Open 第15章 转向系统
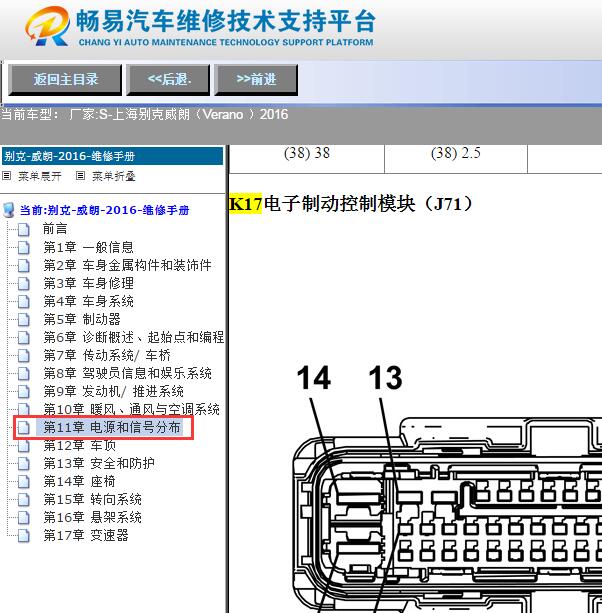 (x=92, y=499)
